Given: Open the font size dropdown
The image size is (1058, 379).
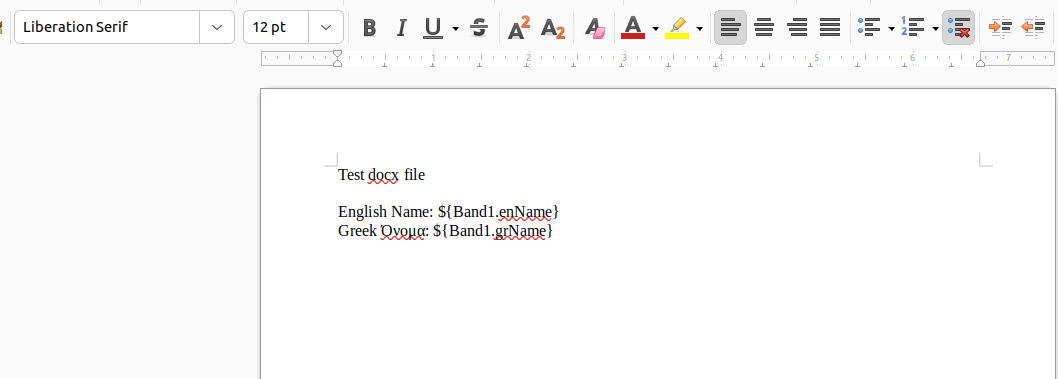Looking at the screenshot, I should pyautogui.click(x=327, y=27).
